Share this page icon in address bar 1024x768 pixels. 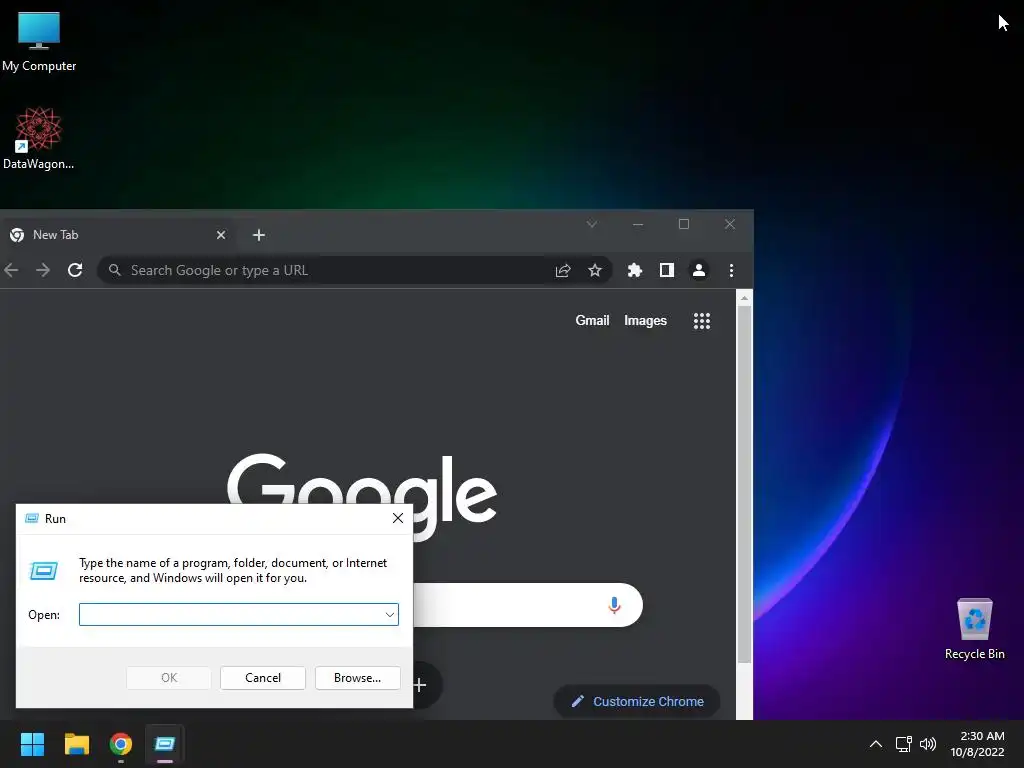click(563, 270)
